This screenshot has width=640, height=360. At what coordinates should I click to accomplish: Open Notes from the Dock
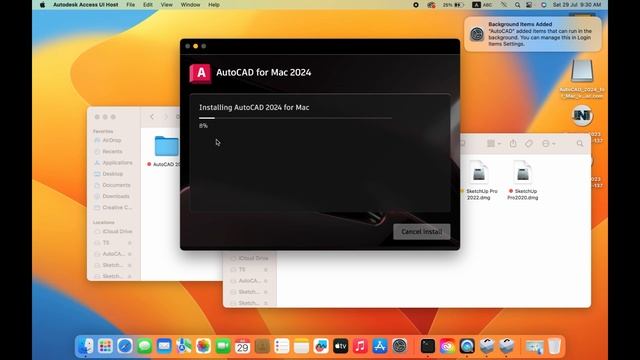click(301, 346)
